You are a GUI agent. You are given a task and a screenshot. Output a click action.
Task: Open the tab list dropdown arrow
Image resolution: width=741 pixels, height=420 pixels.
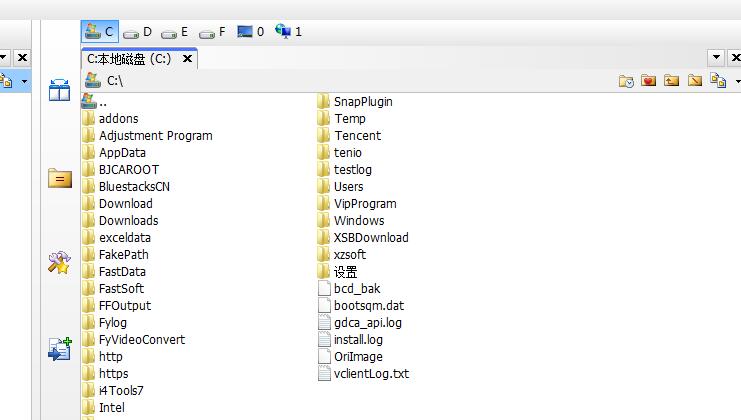716,58
